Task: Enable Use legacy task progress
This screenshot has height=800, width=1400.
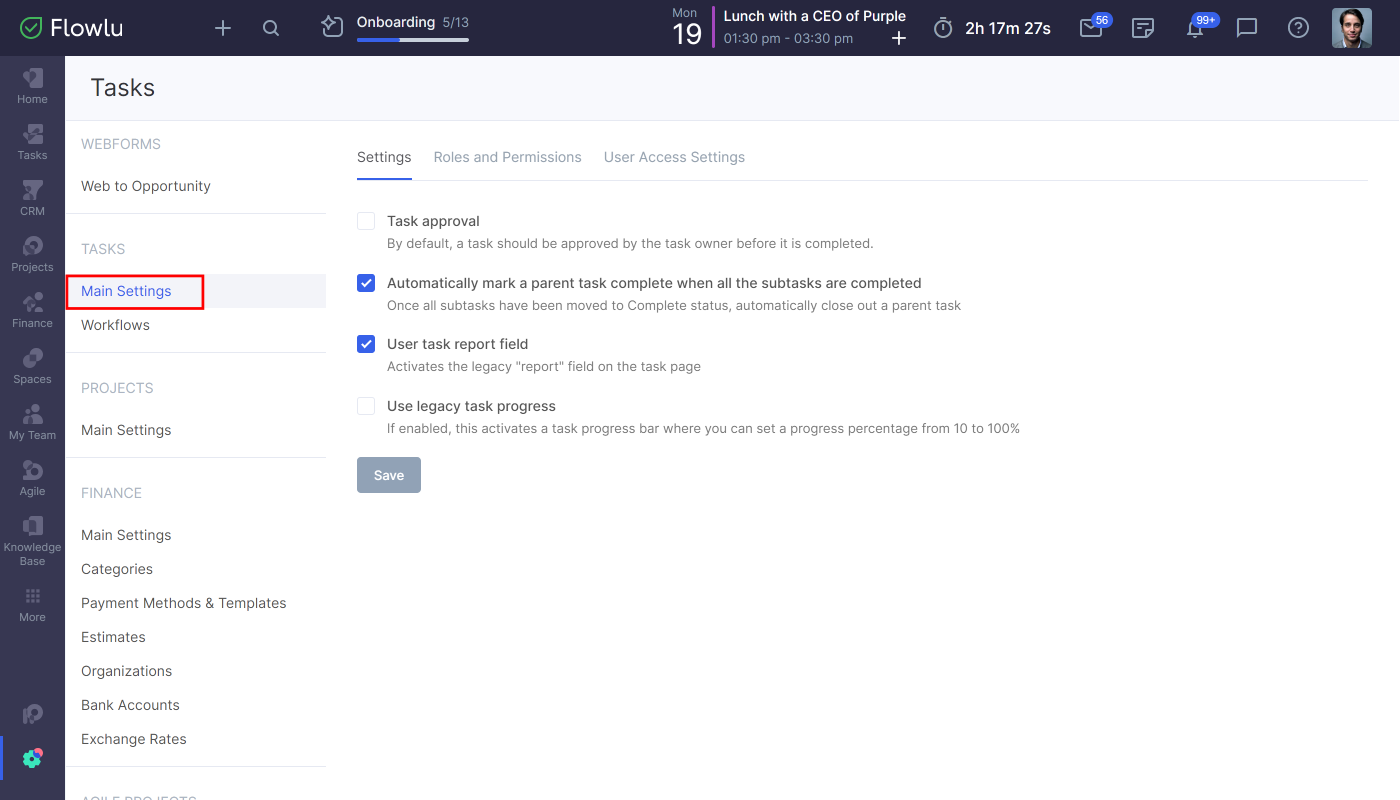Action: (x=366, y=406)
